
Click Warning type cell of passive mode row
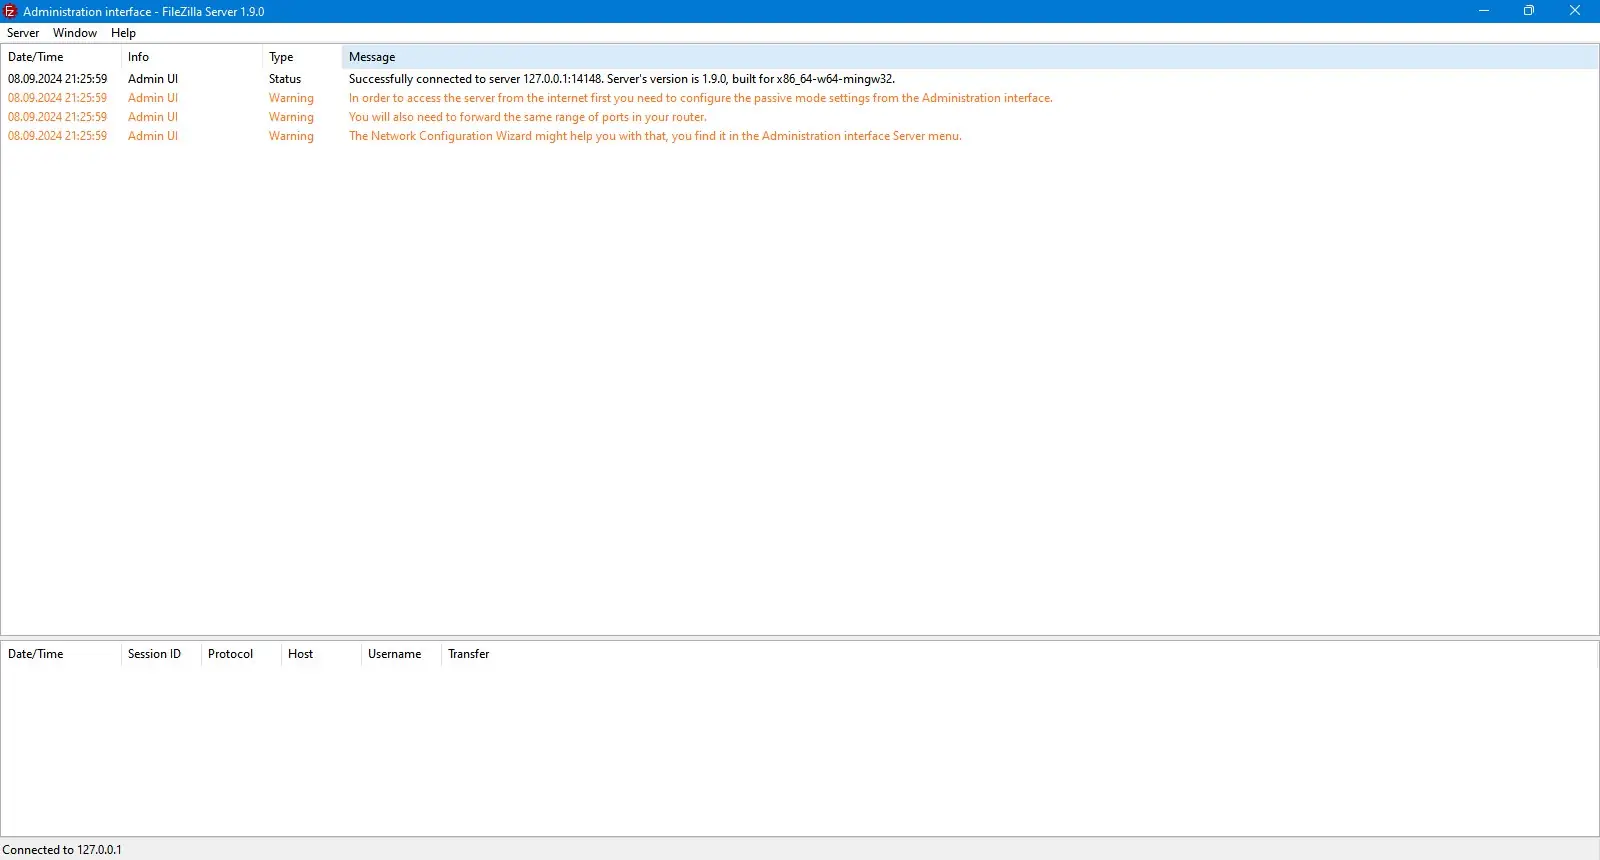coord(291,98)
